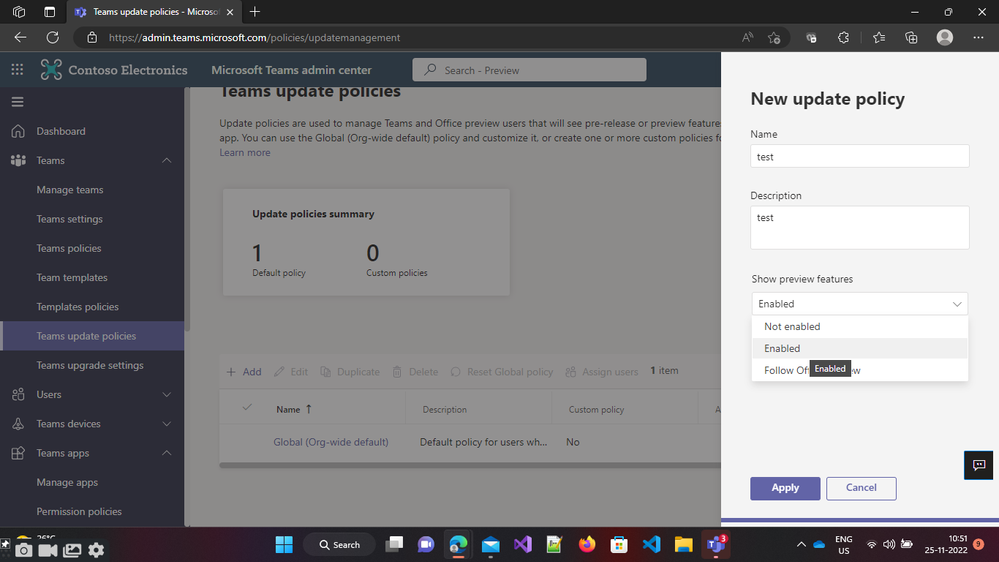Click the Description text area

[859, 227]
